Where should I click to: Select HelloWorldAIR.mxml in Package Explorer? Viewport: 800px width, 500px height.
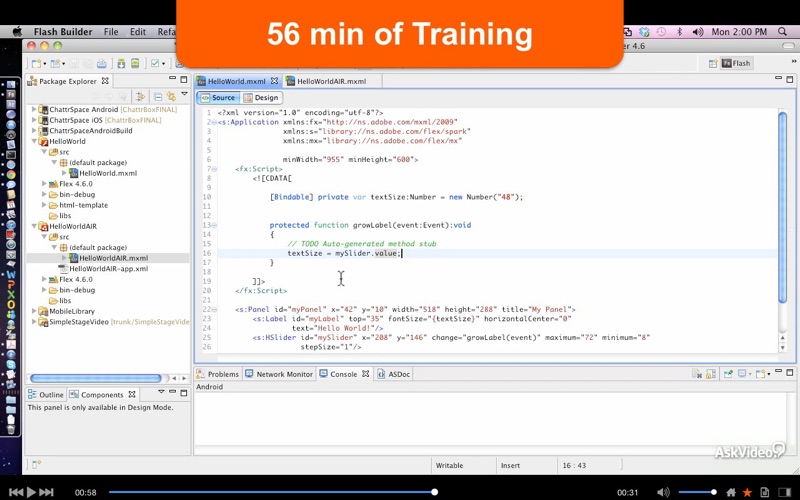coord(113,258)
